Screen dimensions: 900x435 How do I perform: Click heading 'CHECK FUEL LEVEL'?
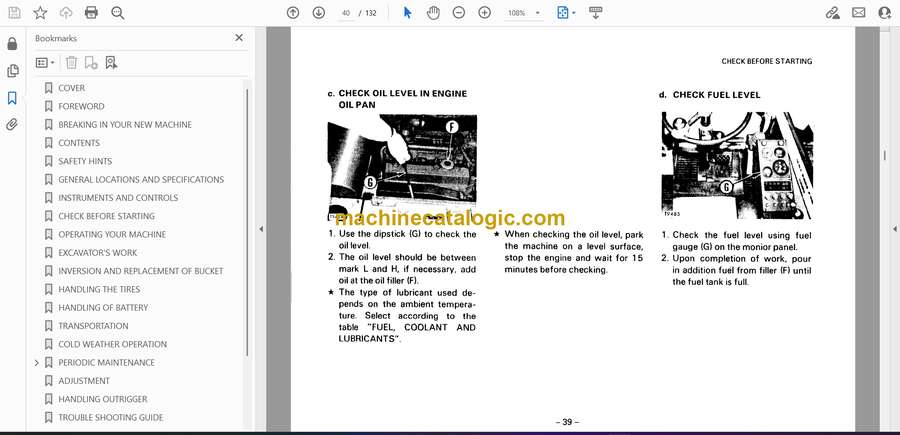(716, 95)
